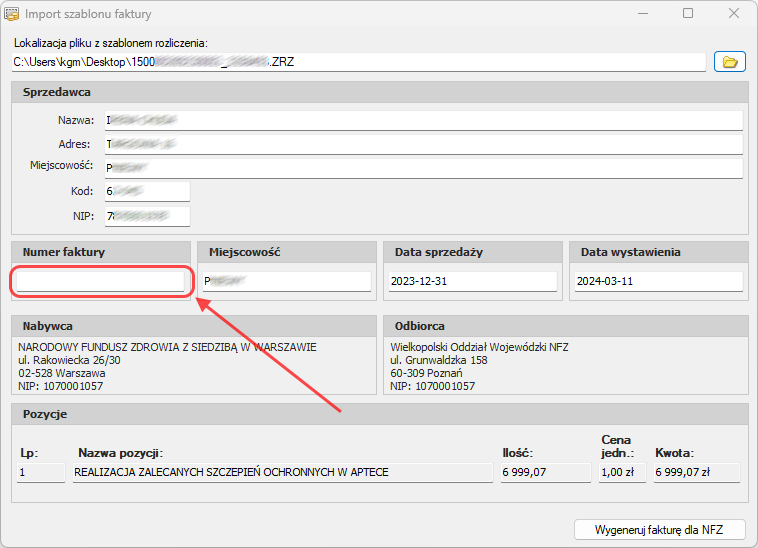The width and height of the screenshot is (758, 548).
Task: Click the seller Kod postal code field
Action: (145, 191)
